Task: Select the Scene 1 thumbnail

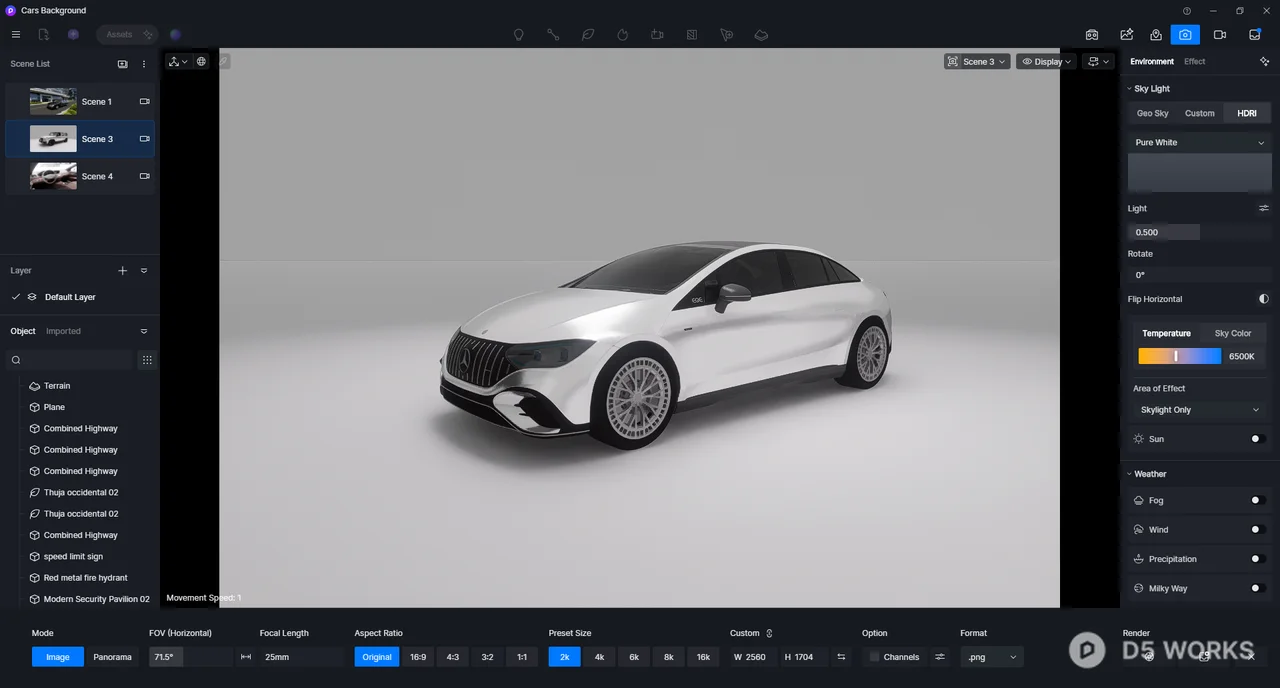Action: click(x=53, y=101)
